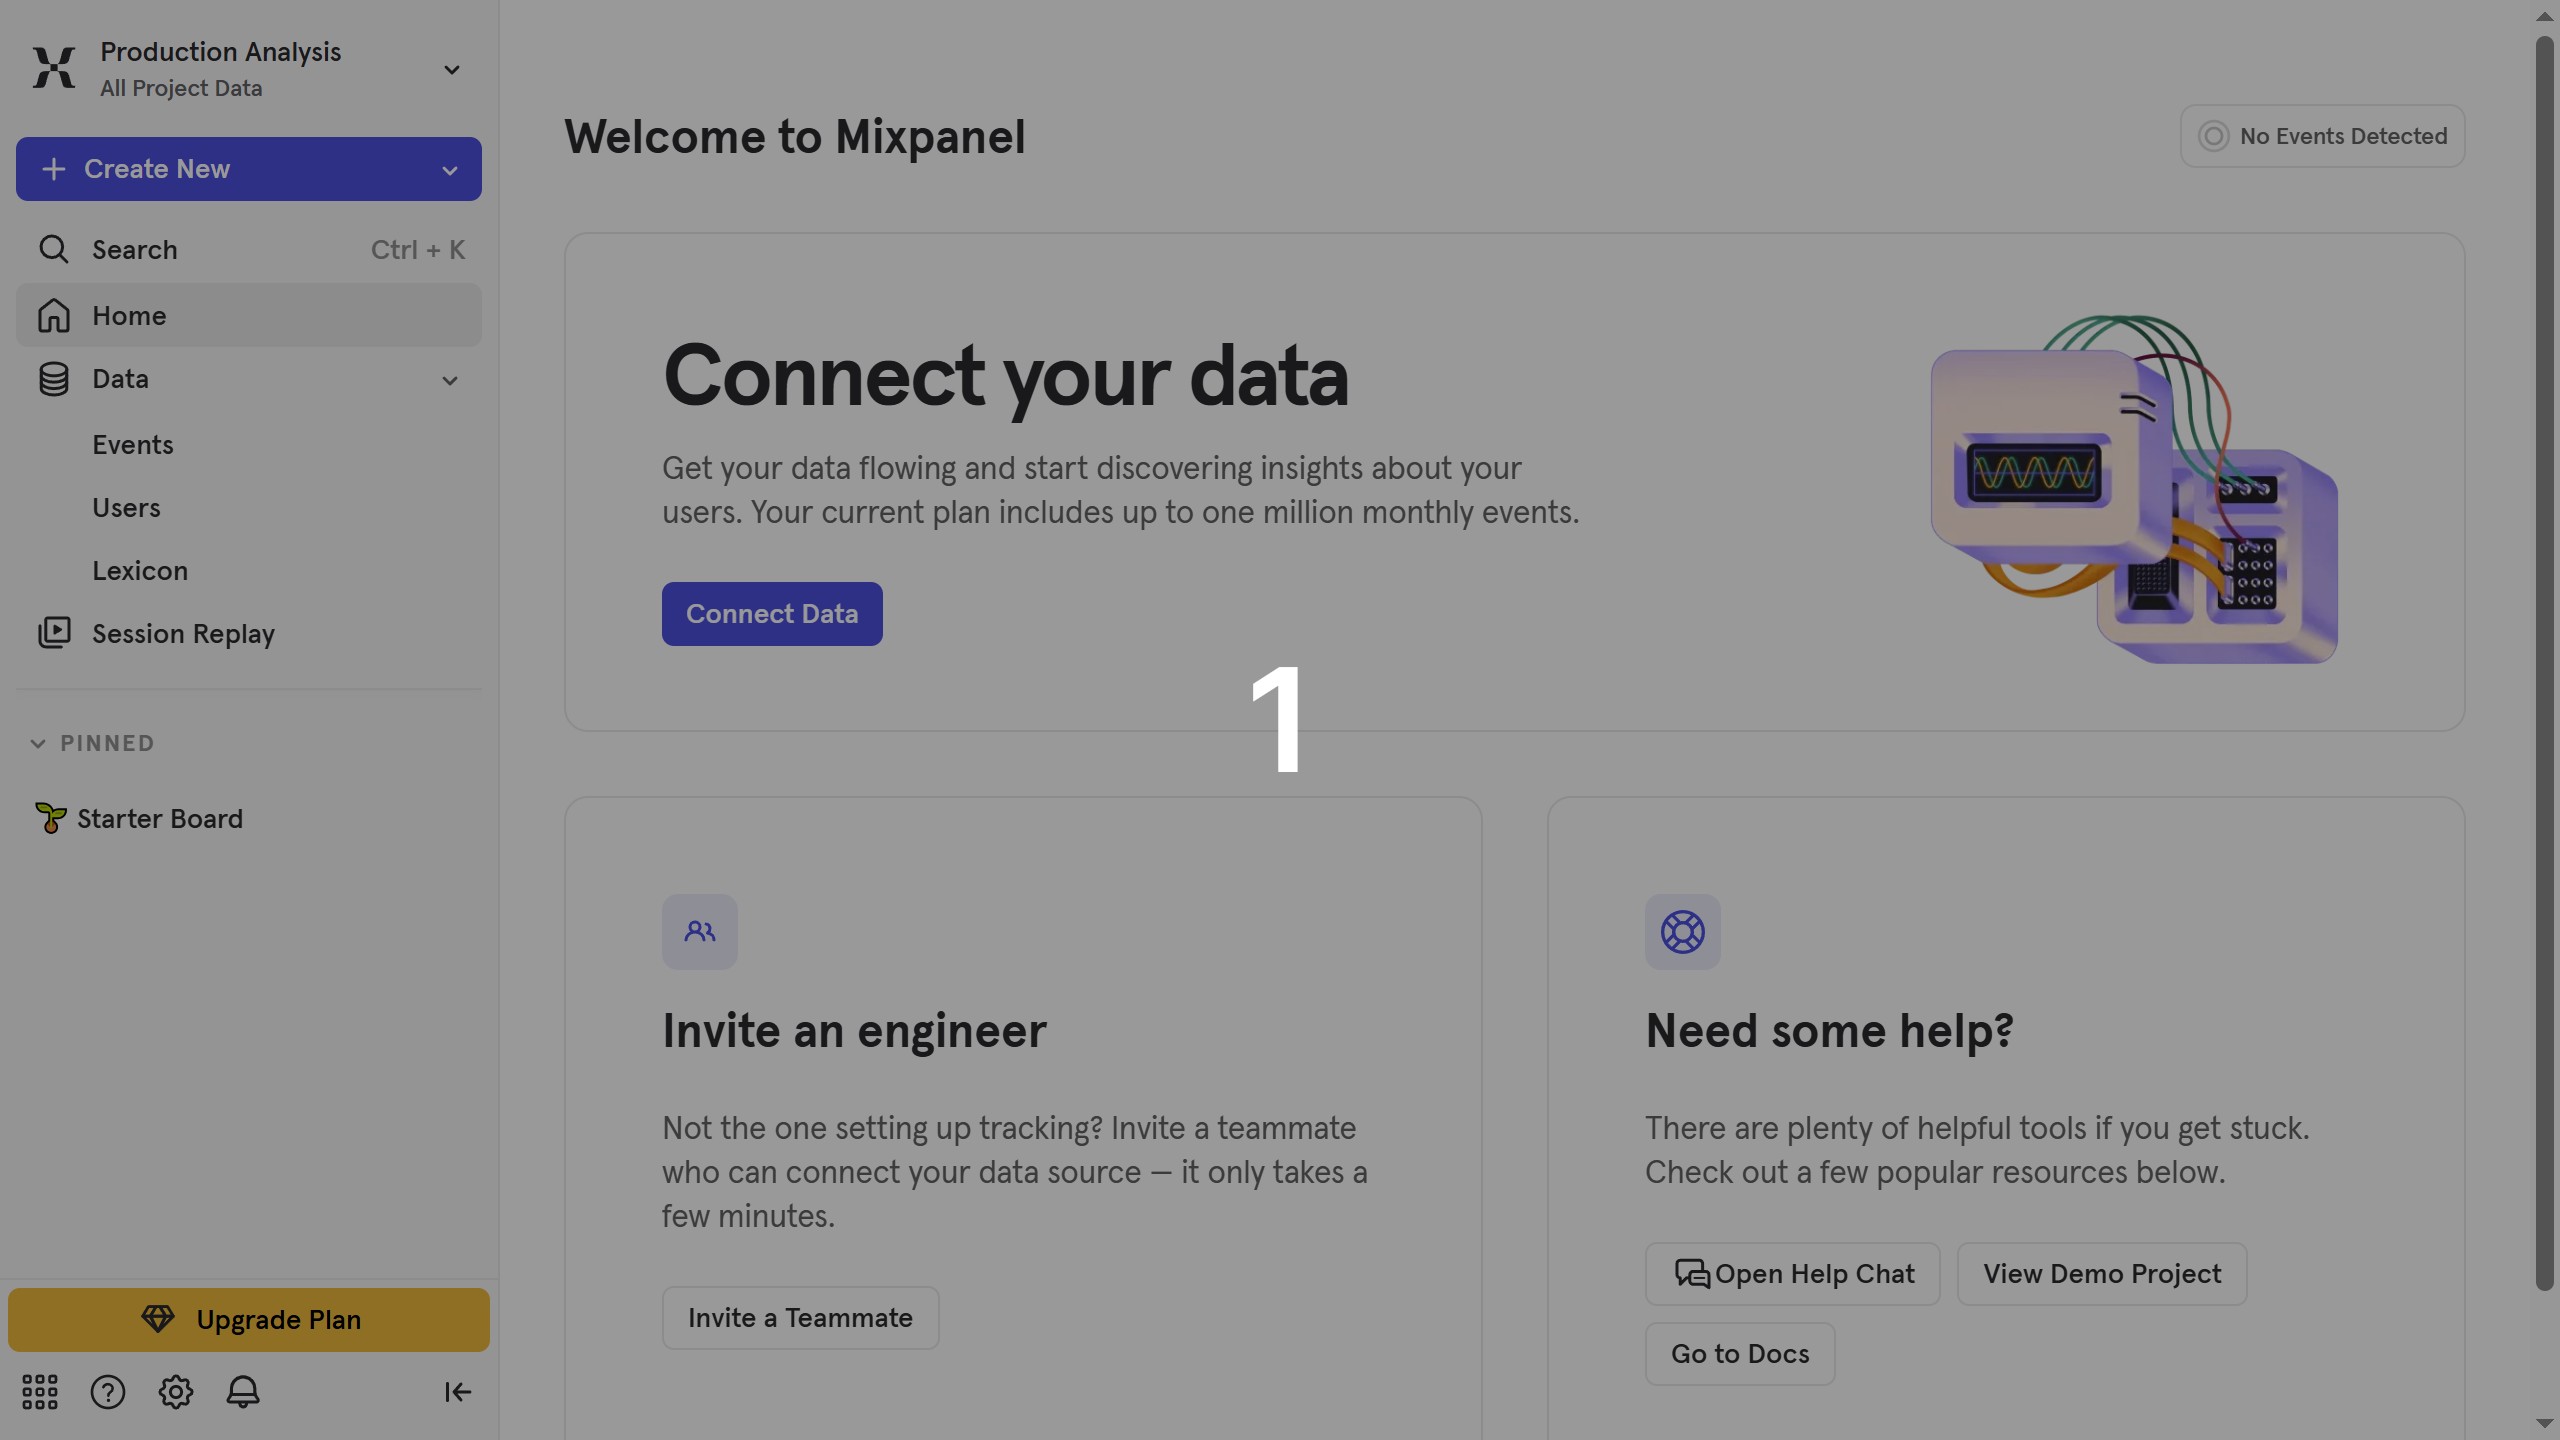Select Home in the sidebar
The width and height of the screenshot is (2560, 1440).
[249, 315]
